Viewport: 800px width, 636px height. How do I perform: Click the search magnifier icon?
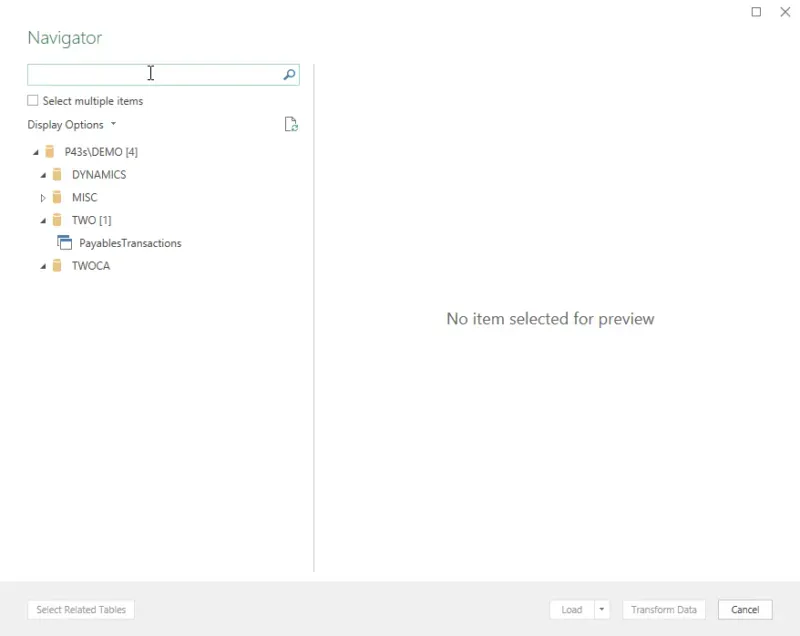289,74
